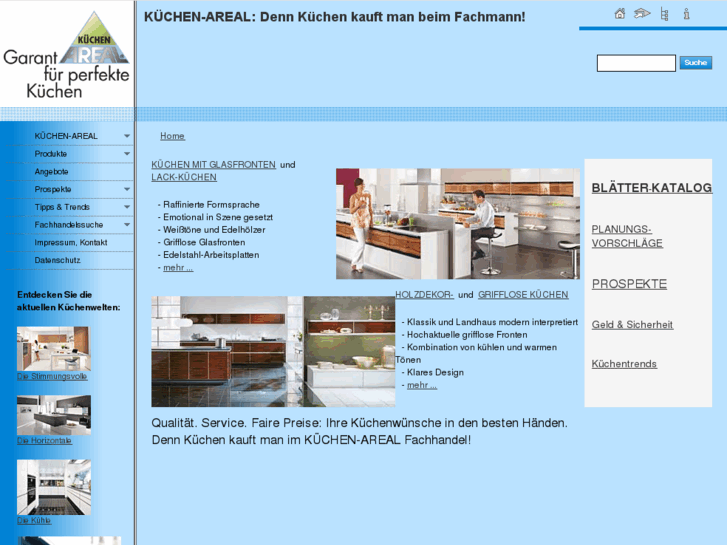The height and width of the screenshot is (545, 727).
Task: Click the search text field
Action: pos(636,63)
